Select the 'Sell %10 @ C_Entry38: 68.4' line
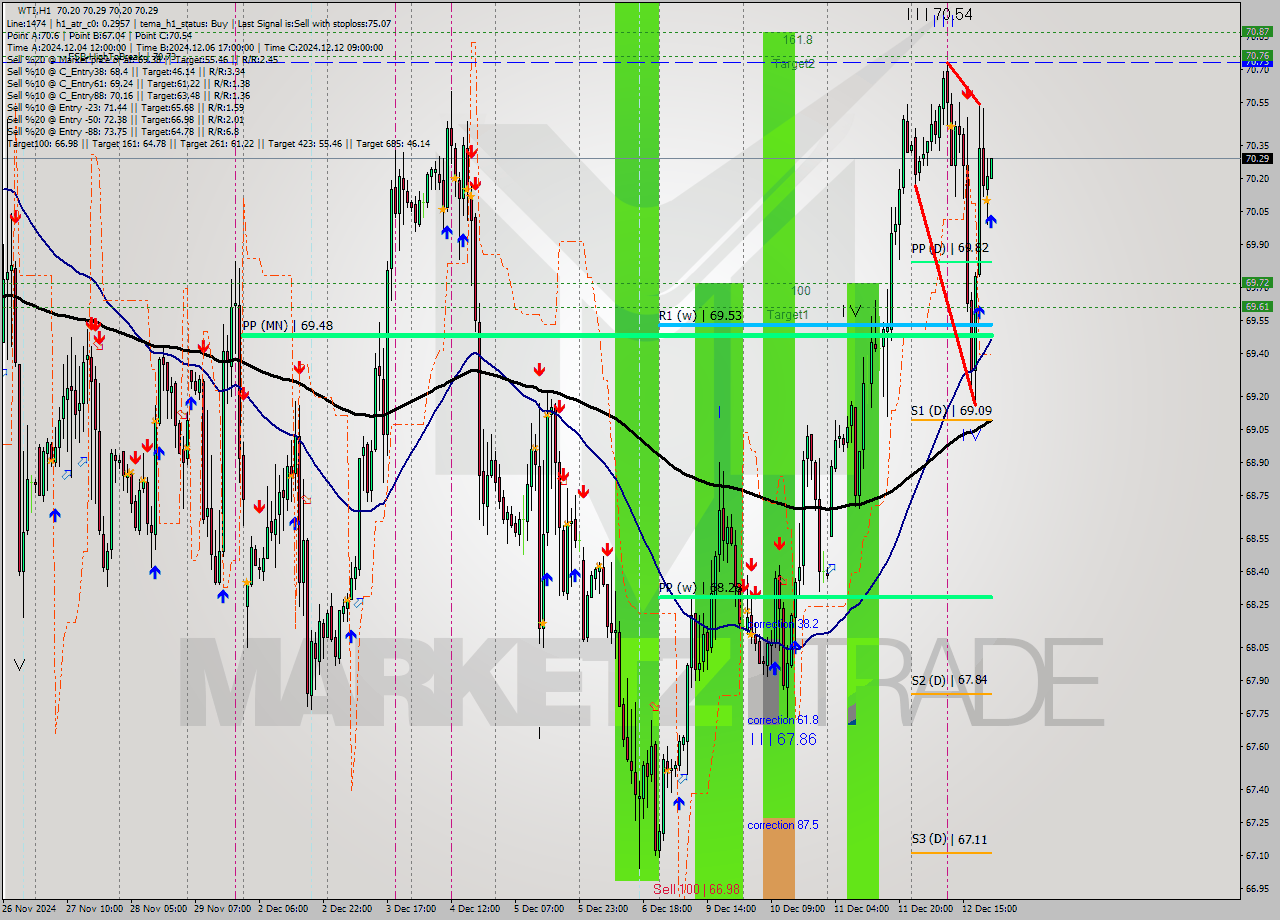 click(126, 71)
